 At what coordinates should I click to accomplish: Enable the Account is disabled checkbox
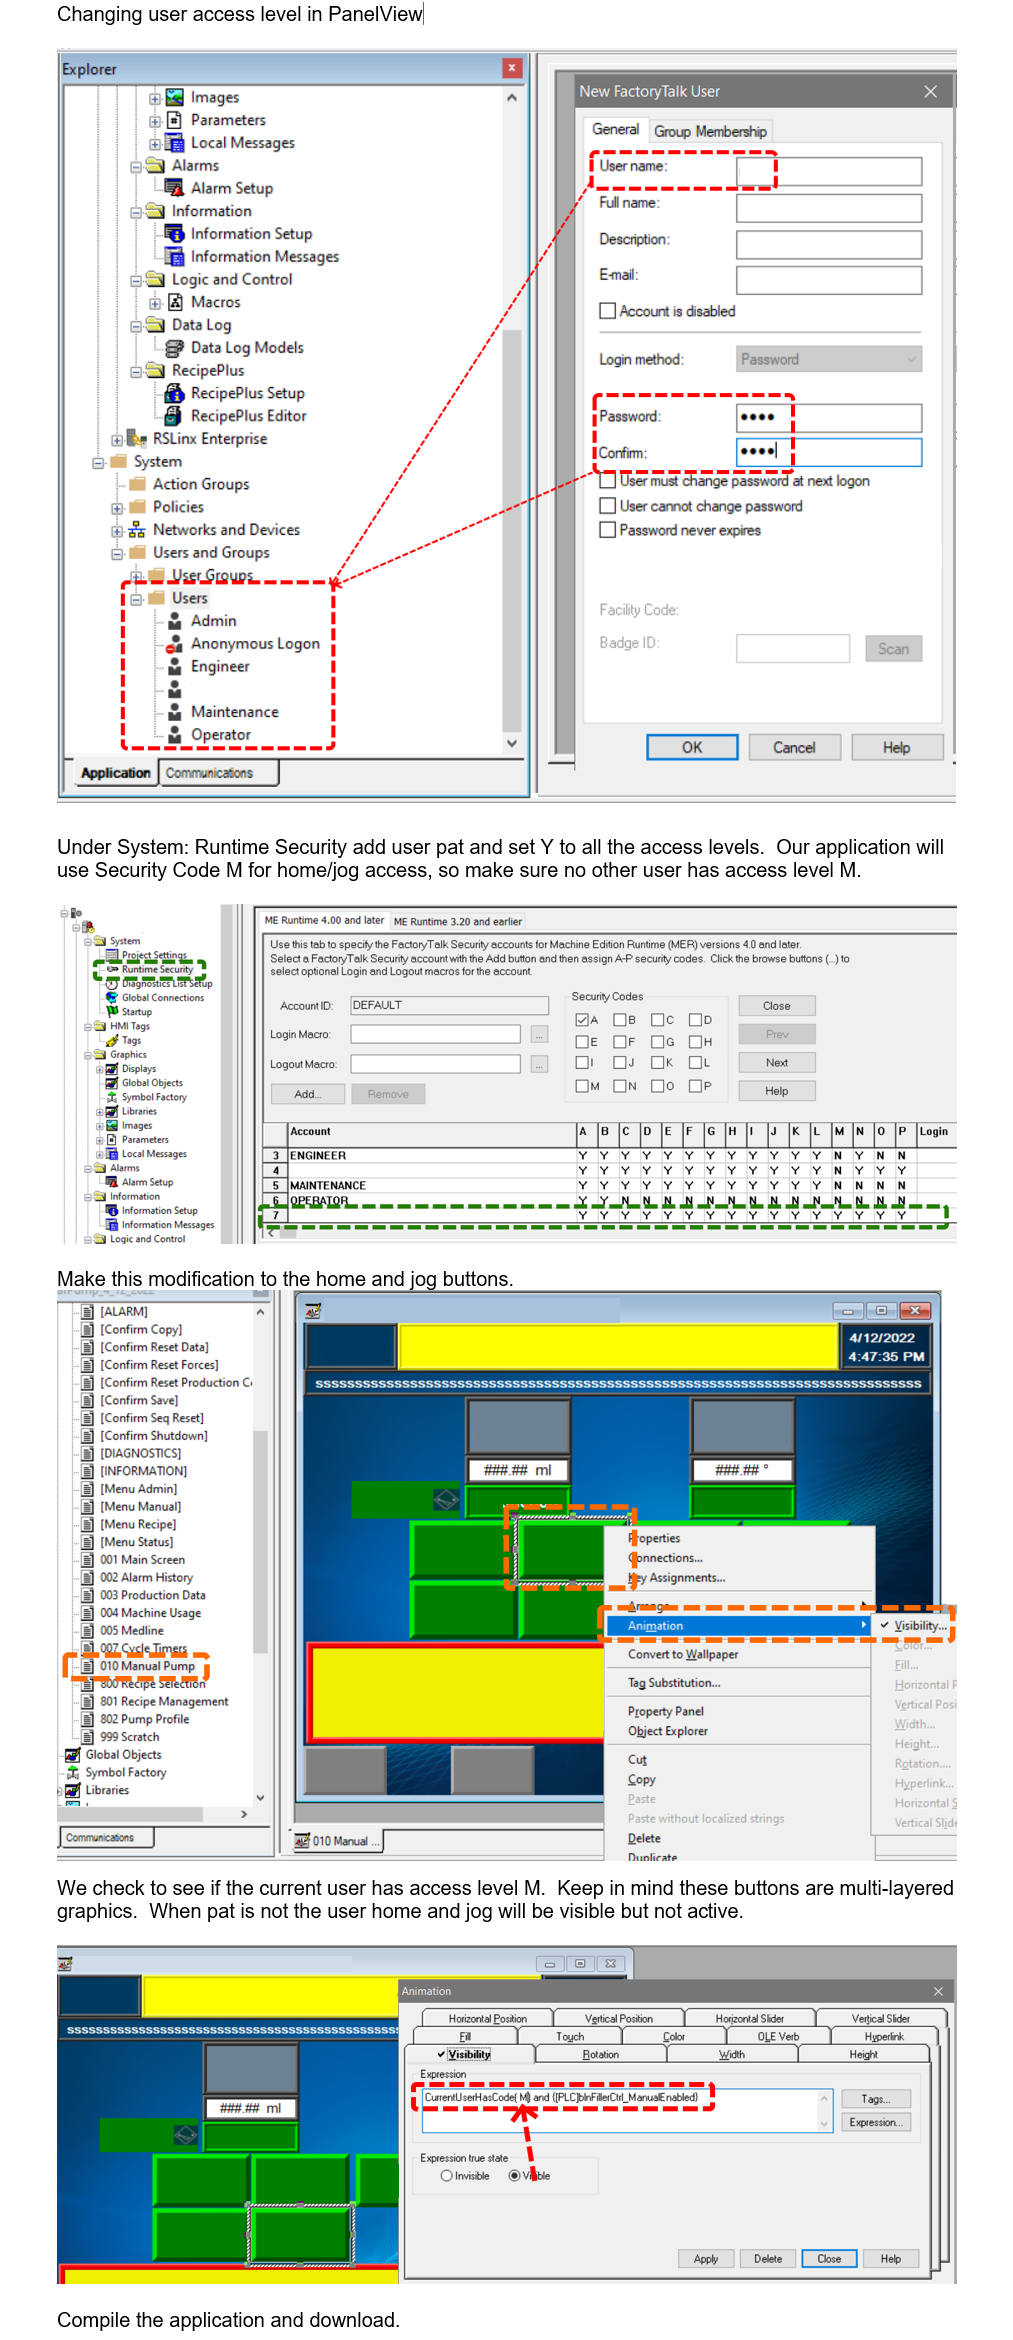click(607, 311)
